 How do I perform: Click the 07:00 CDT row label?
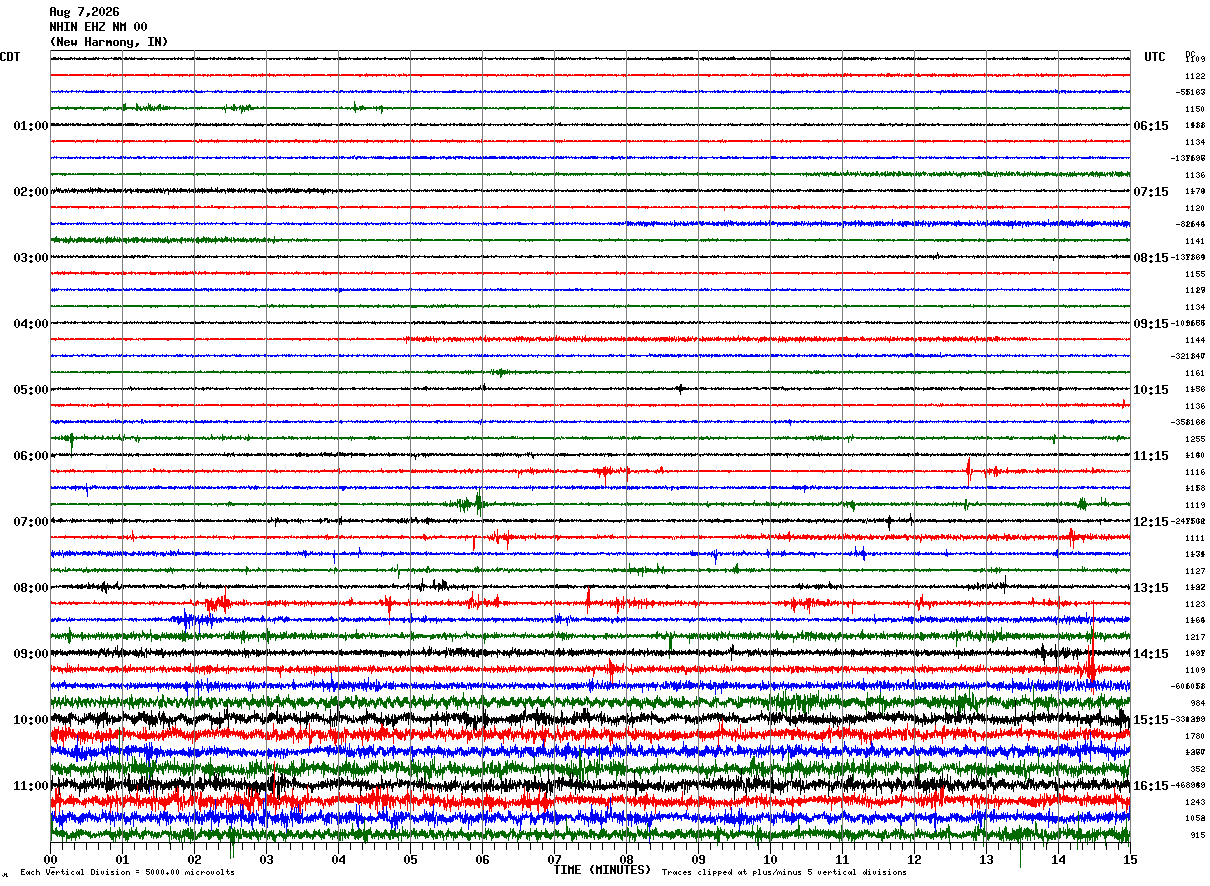click(31, 522)
